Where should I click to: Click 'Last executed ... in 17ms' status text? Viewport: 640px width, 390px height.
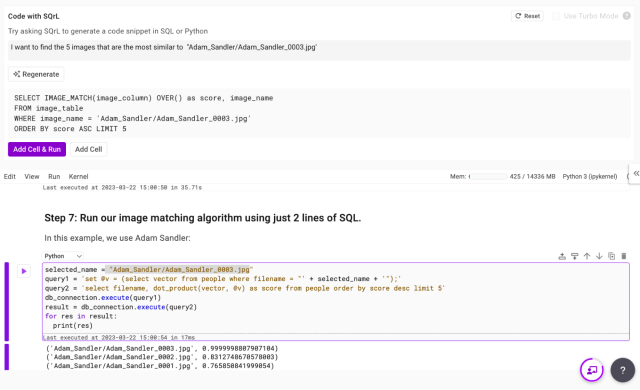[119, 337]
